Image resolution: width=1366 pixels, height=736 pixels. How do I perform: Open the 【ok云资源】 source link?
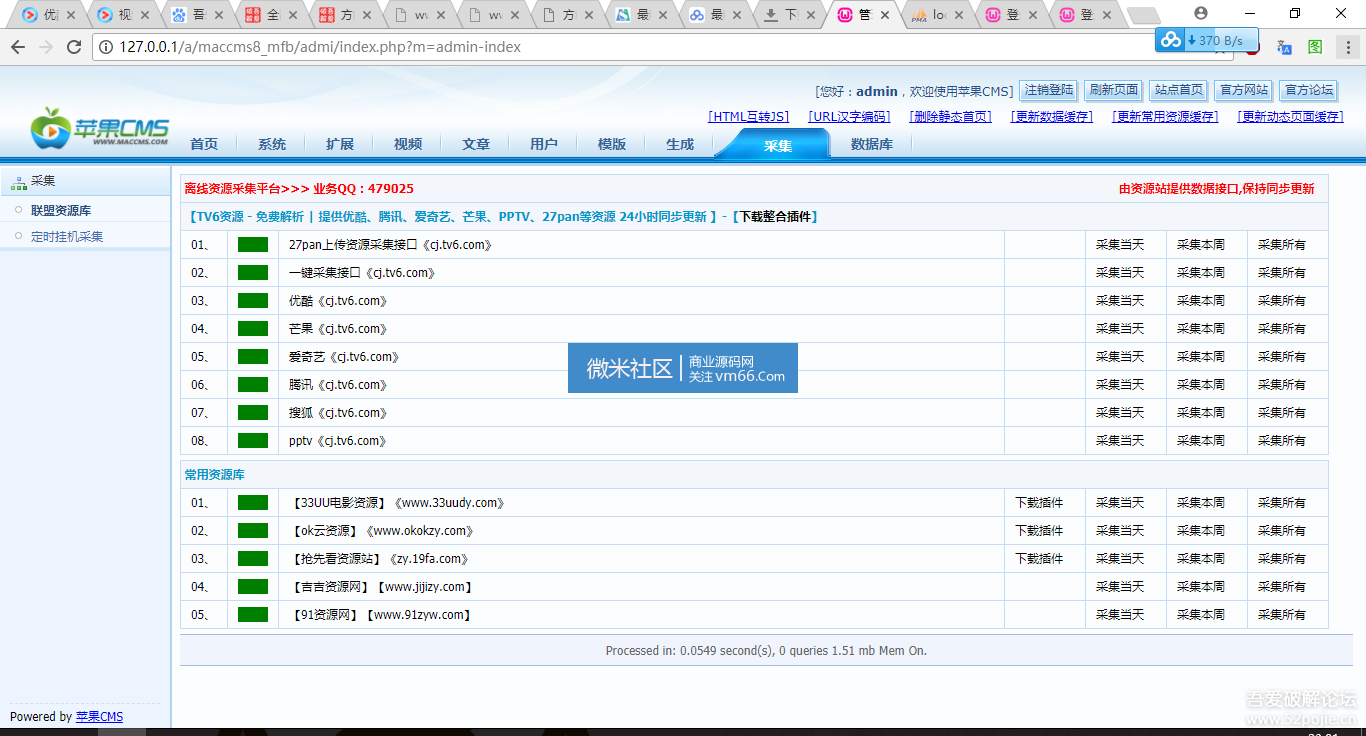380,531
